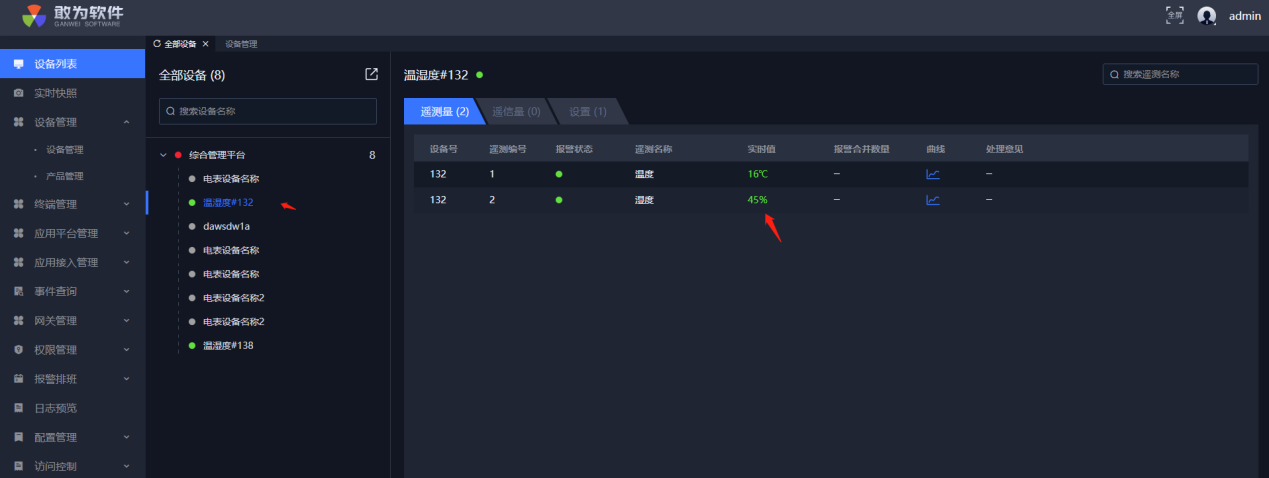Click the magnifier icon in 搜索遥测名称 field
Viewport: 1269px width, 478px height.
[1115, 75]
